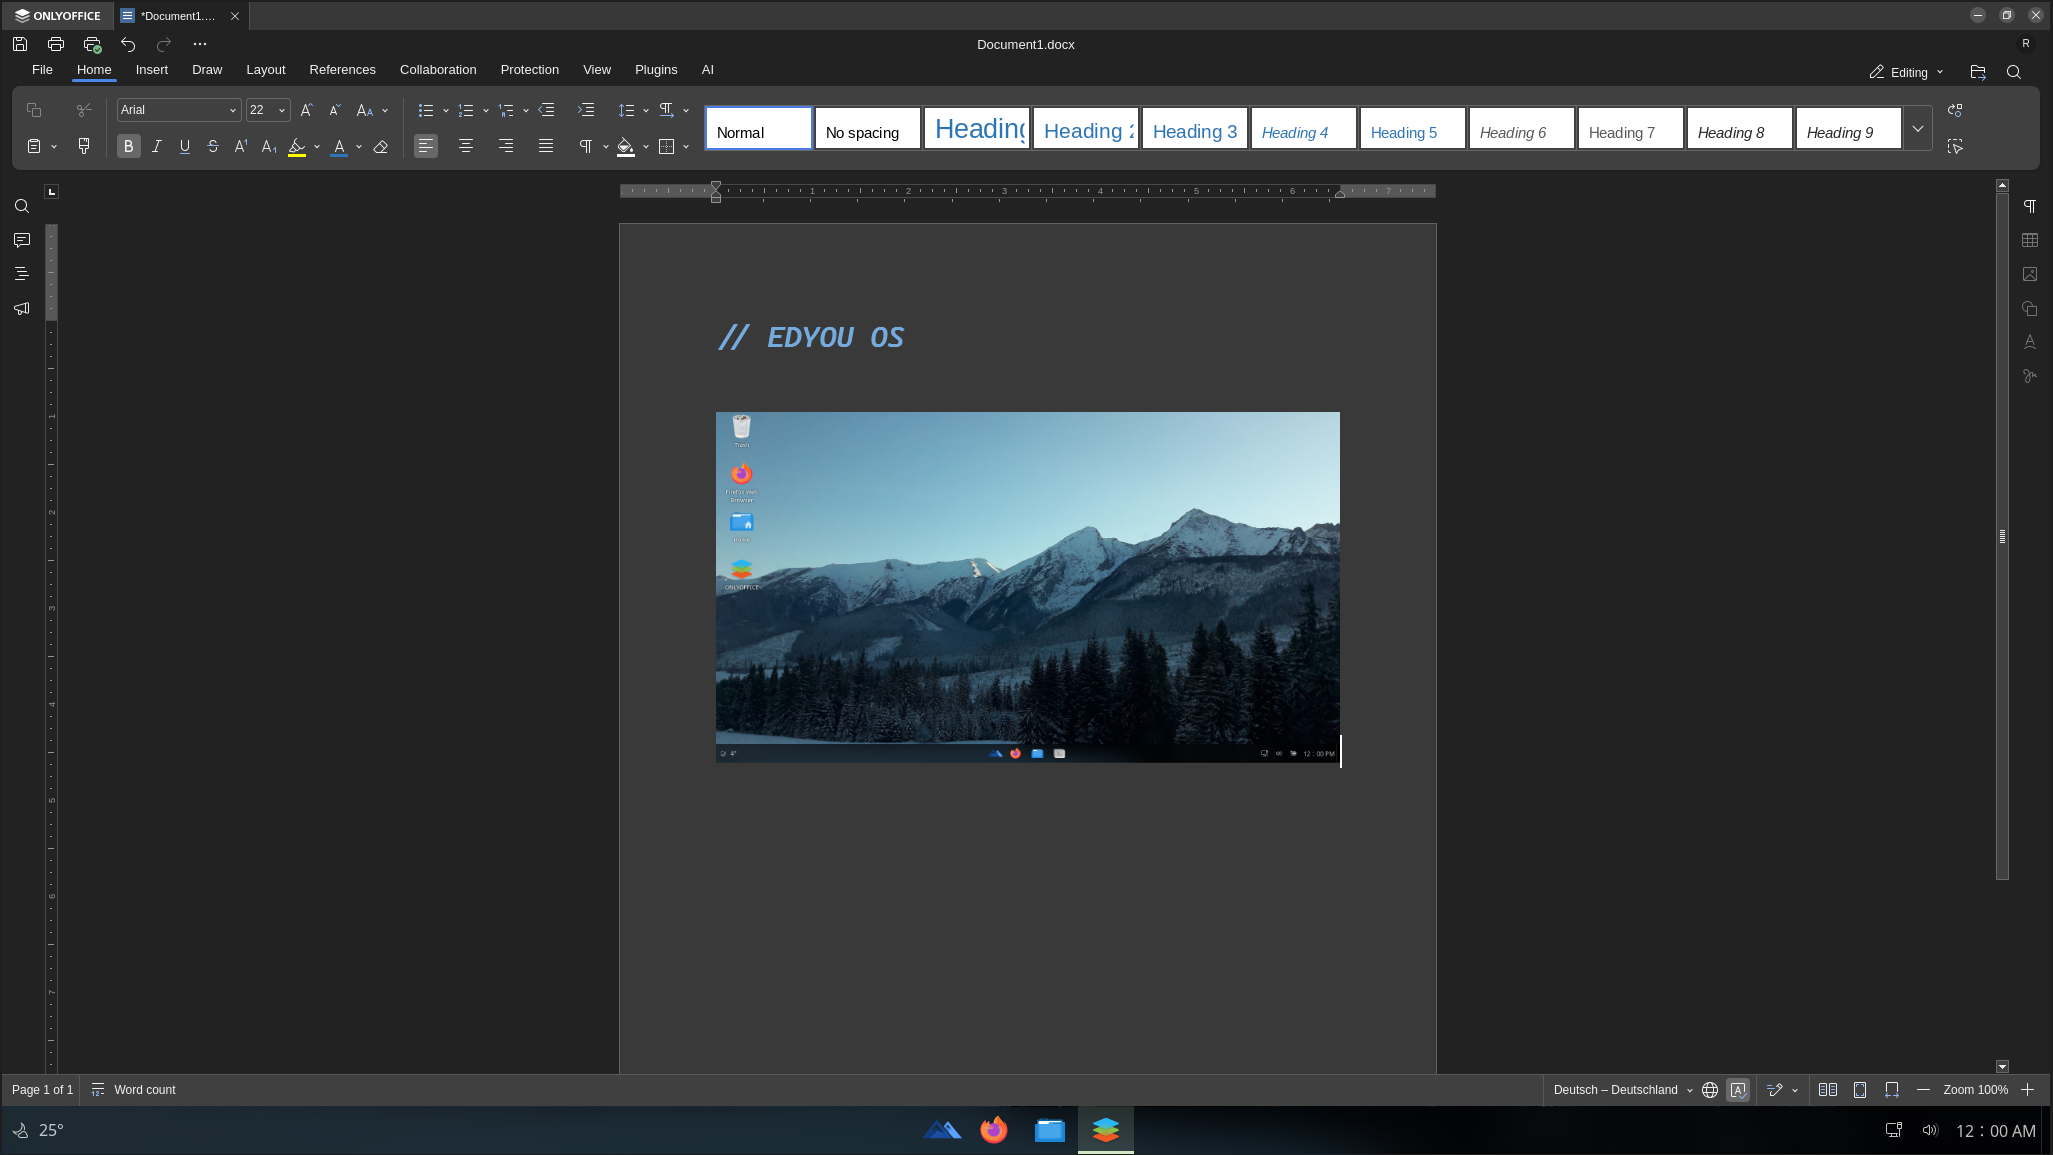Open the font size 22 dropdown

click(x=282, y=110)
